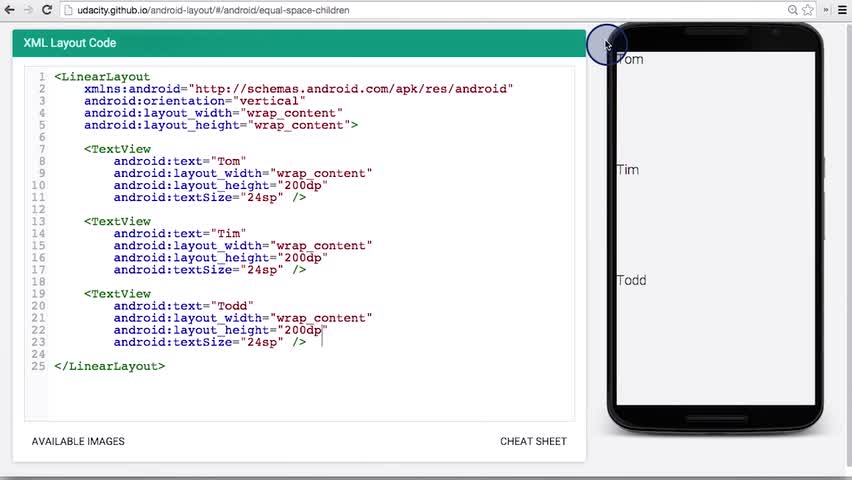Show hidden extensions with the chevron icon

826,10
